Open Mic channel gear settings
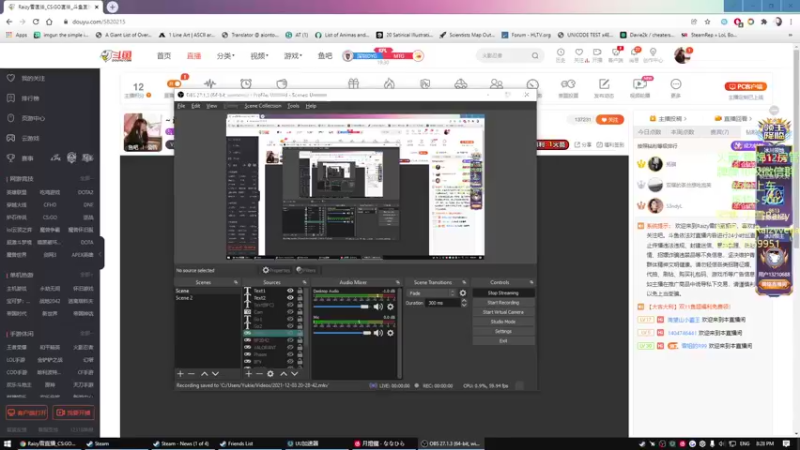The height and width of the screenshot is (450, 800). click(x=390, y=333)
